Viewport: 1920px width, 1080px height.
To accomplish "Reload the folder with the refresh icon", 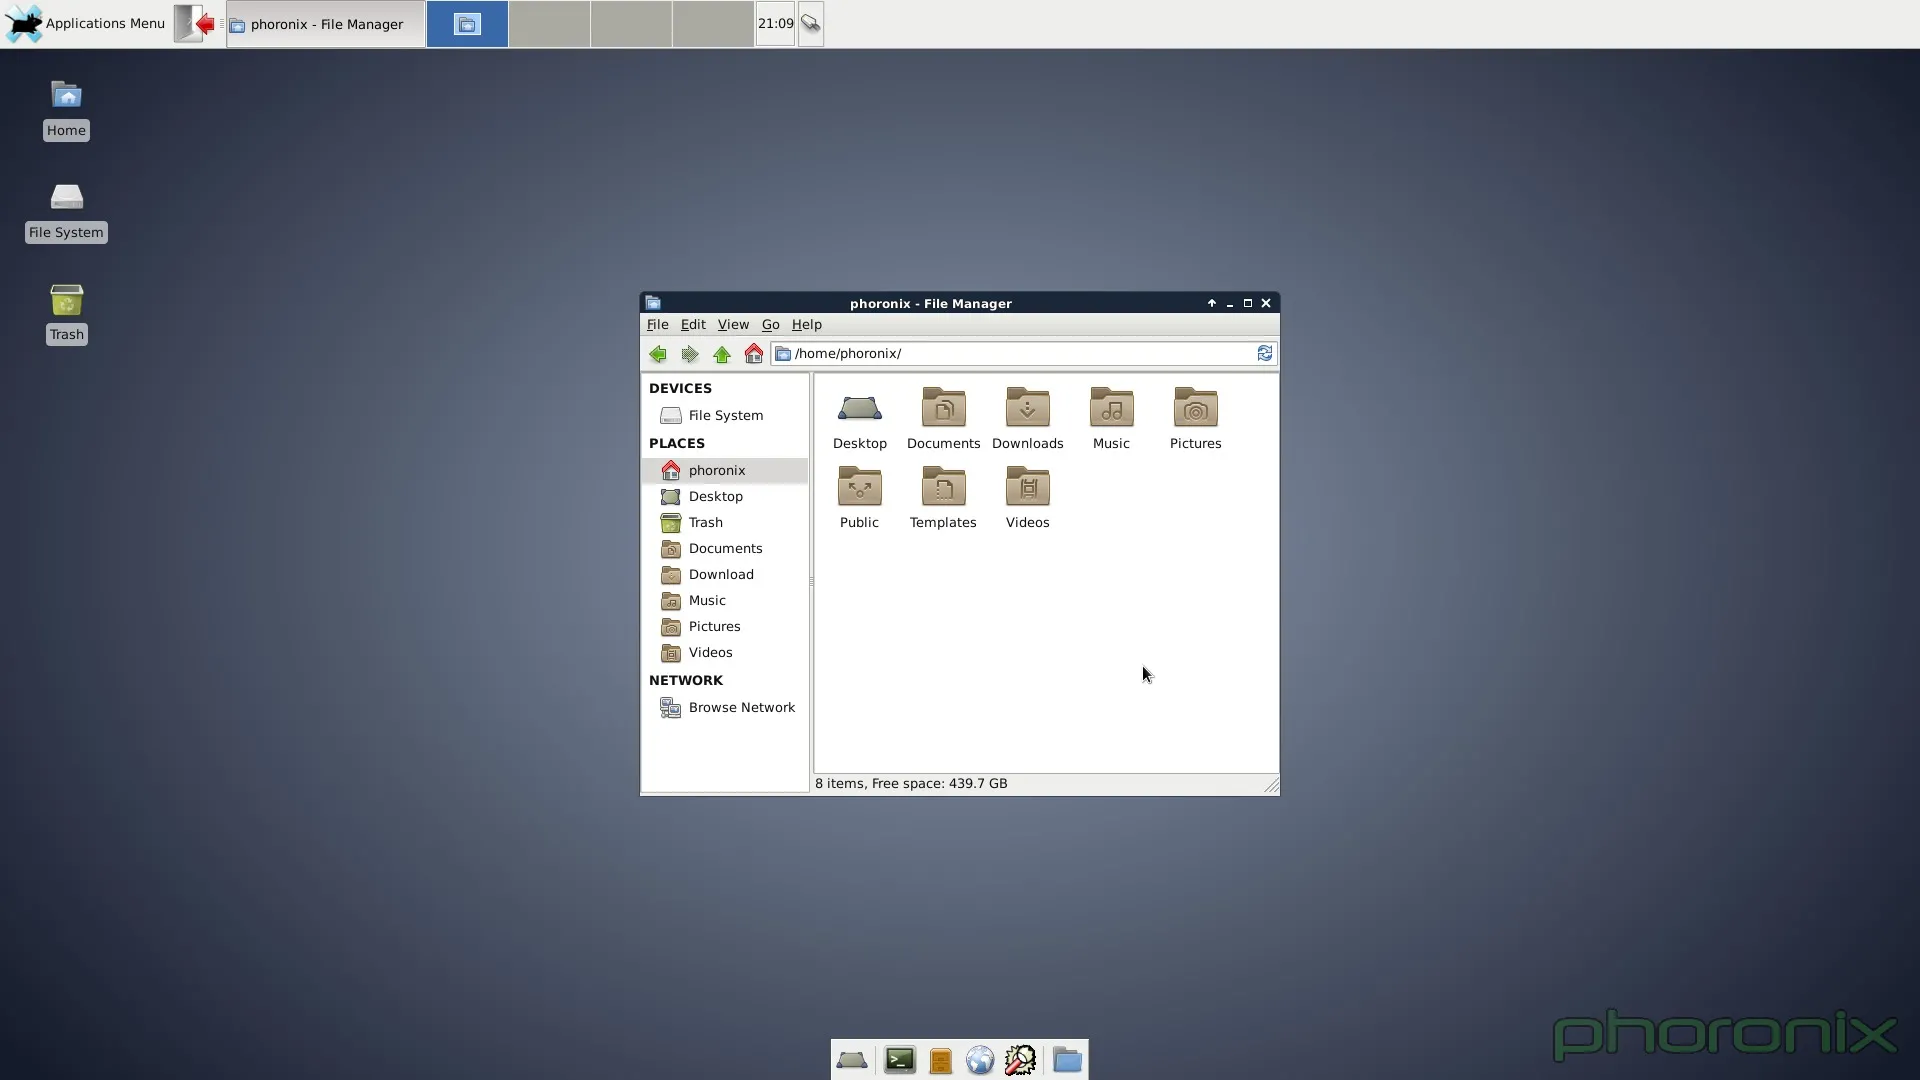I will point(1264,353).
